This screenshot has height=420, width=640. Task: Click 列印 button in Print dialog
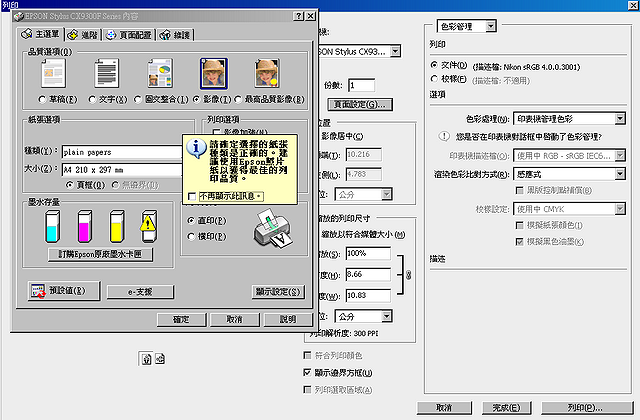click(x=587, y=408)
